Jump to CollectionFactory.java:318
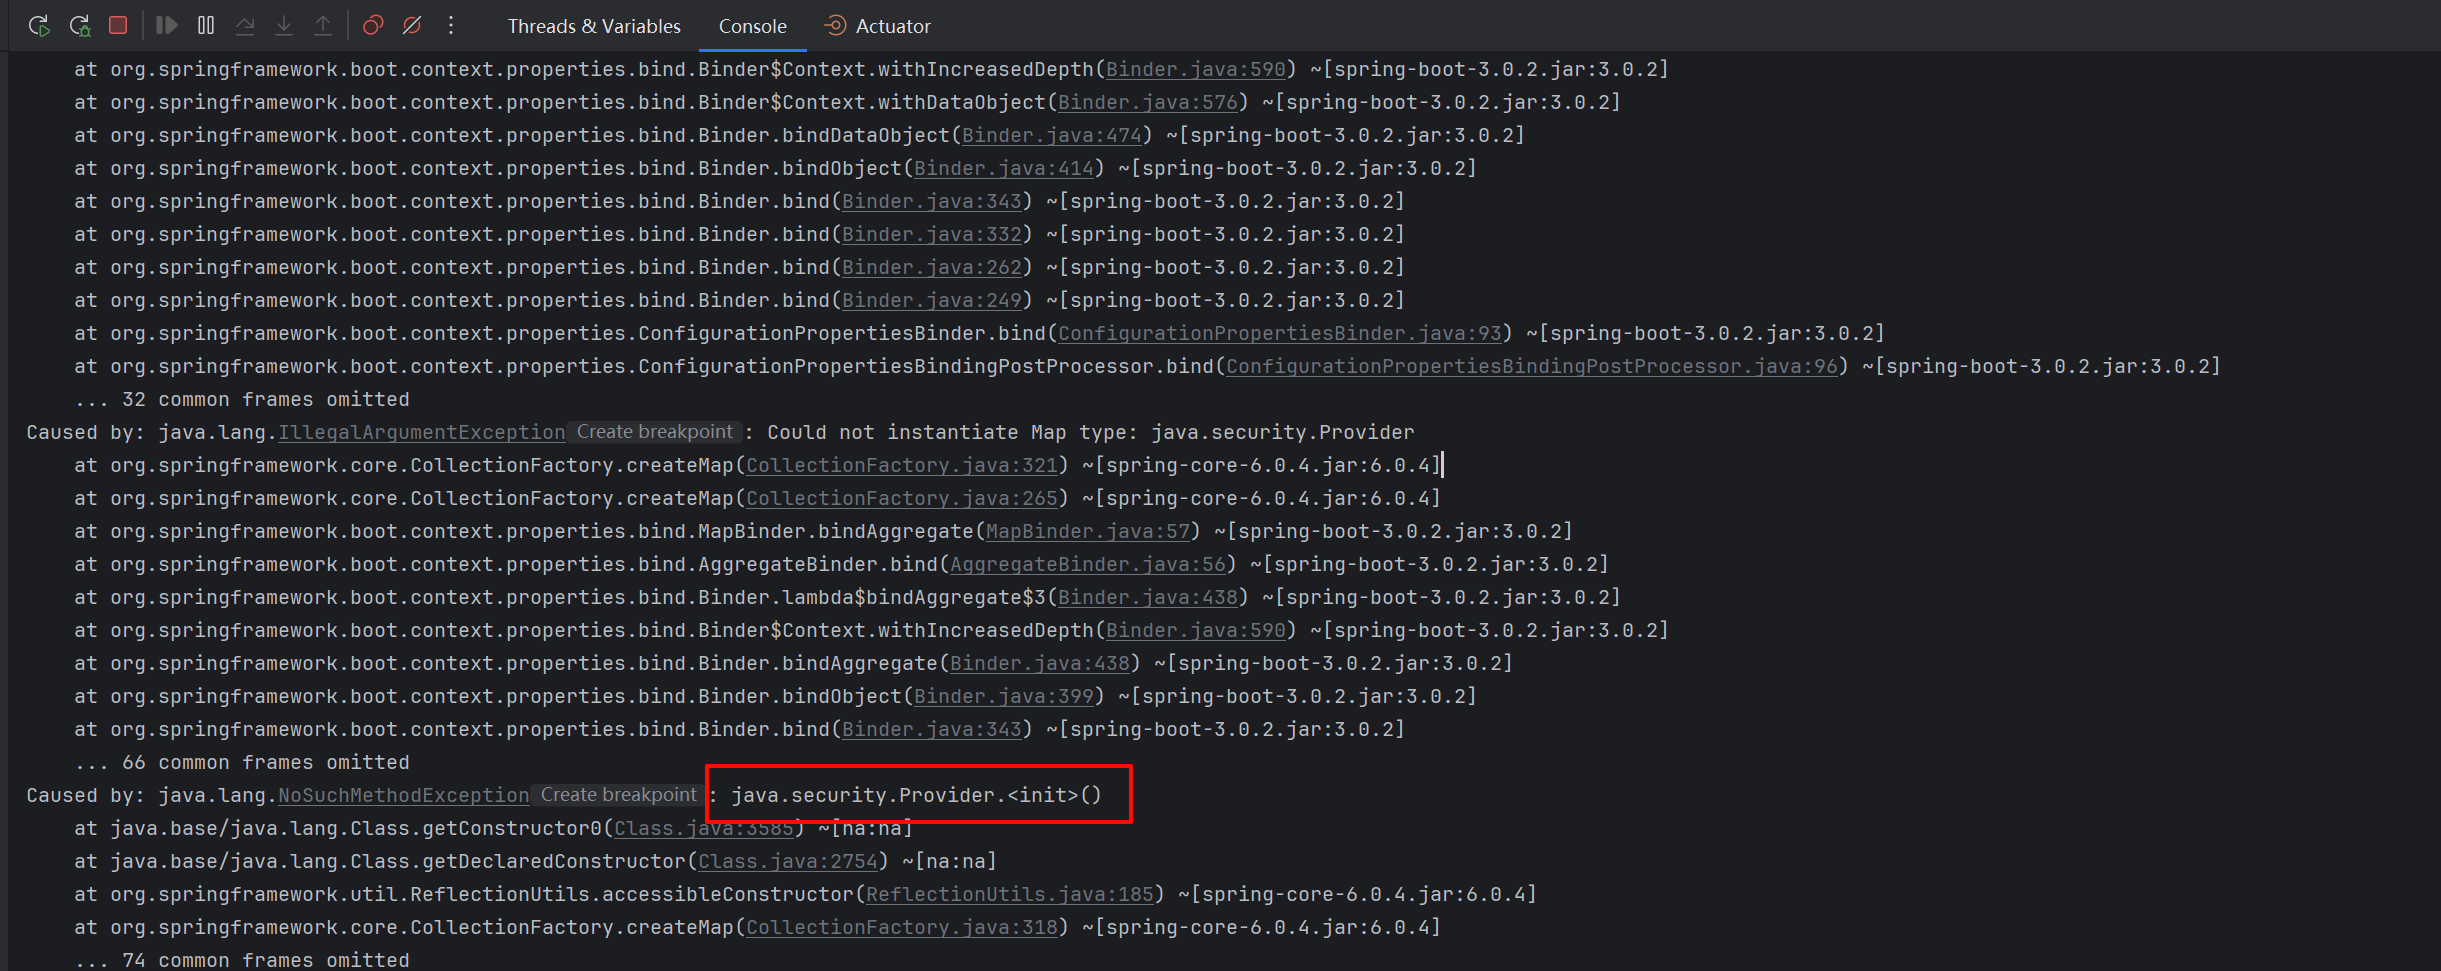The image size is (2441, 971). point(902,928)
